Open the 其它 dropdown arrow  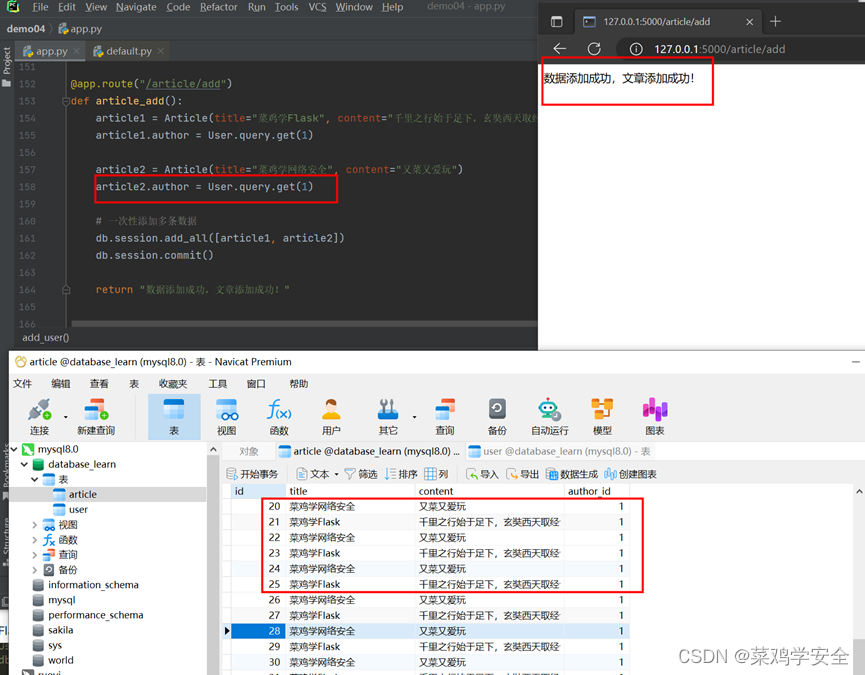(x=414, y=417)
